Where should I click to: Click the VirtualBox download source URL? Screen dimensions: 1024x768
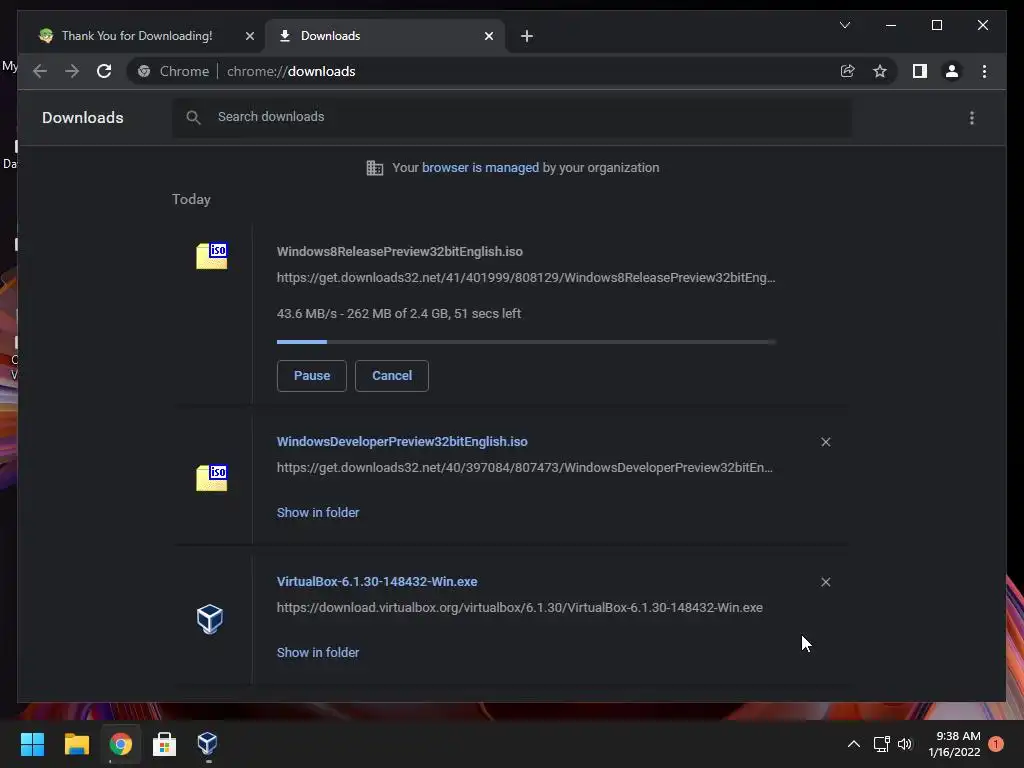(519, 607)
